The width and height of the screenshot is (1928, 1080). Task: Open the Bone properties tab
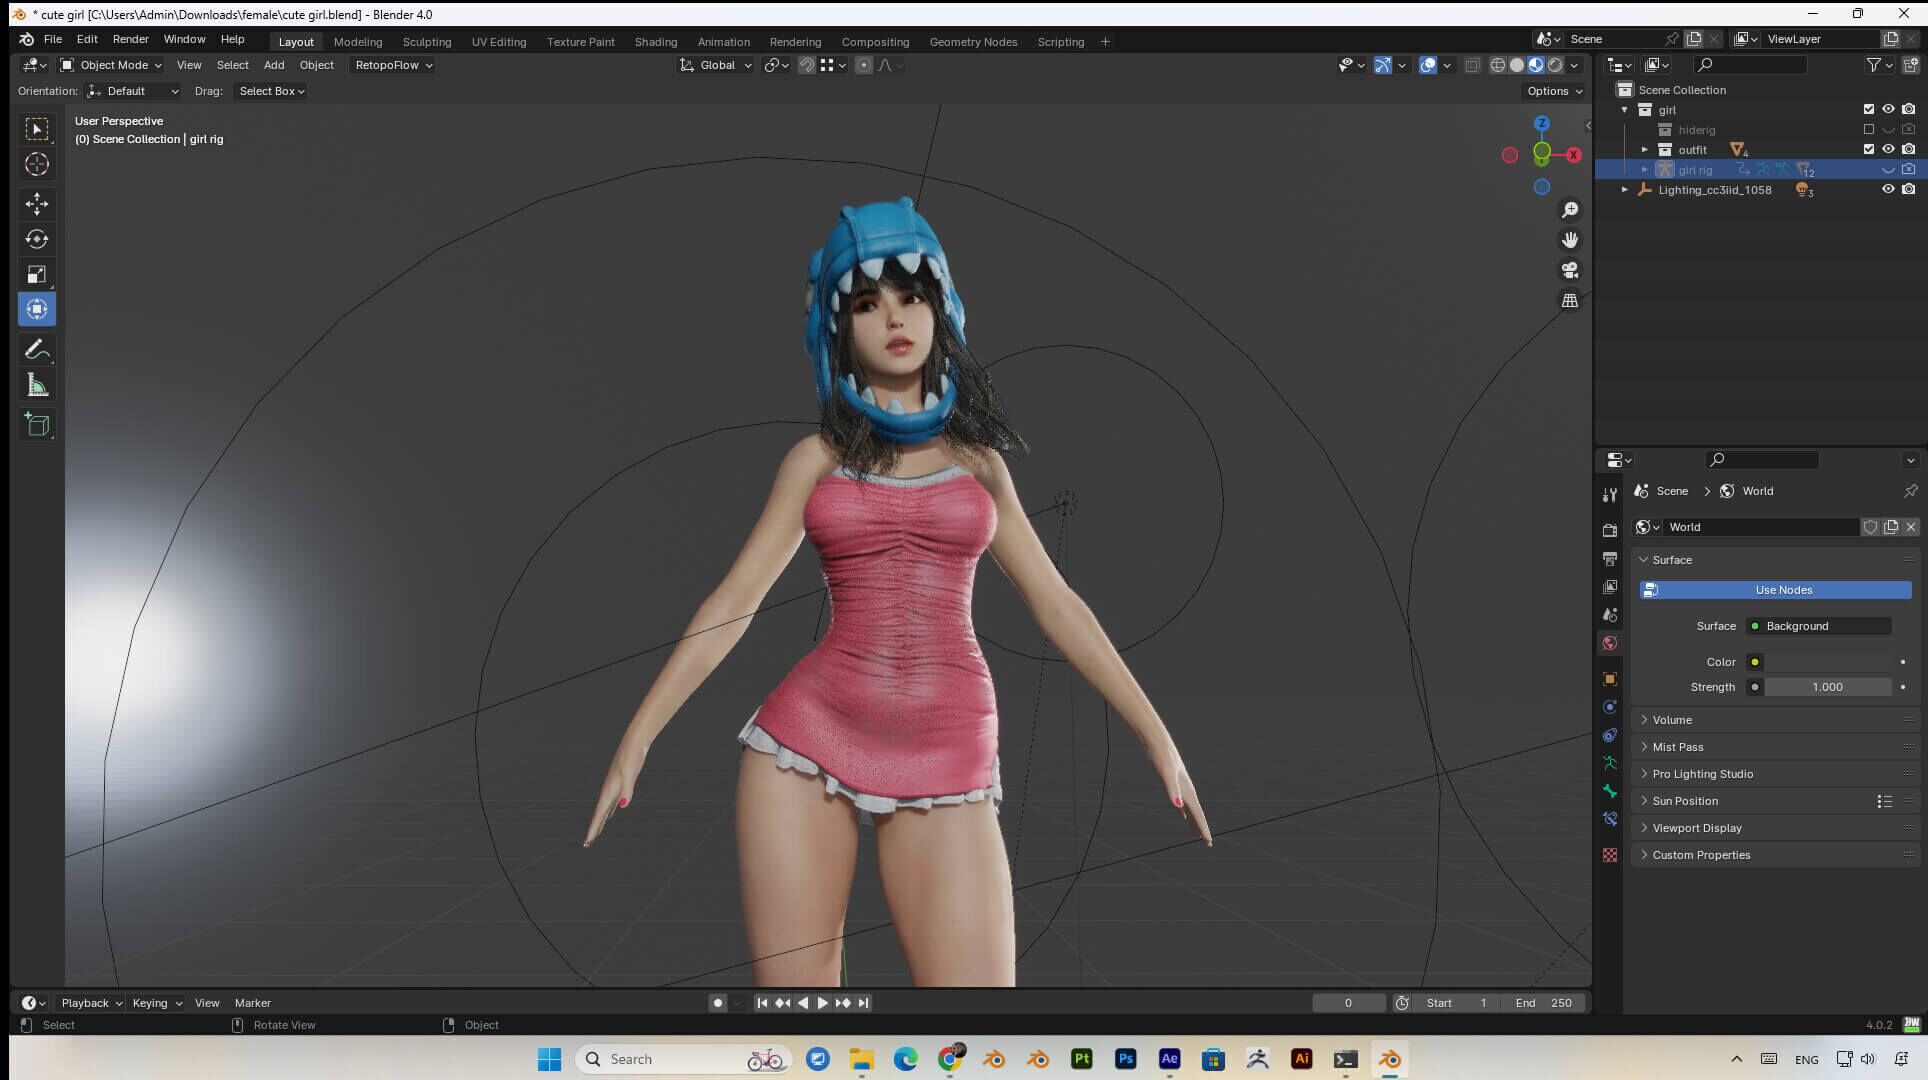1610,791
